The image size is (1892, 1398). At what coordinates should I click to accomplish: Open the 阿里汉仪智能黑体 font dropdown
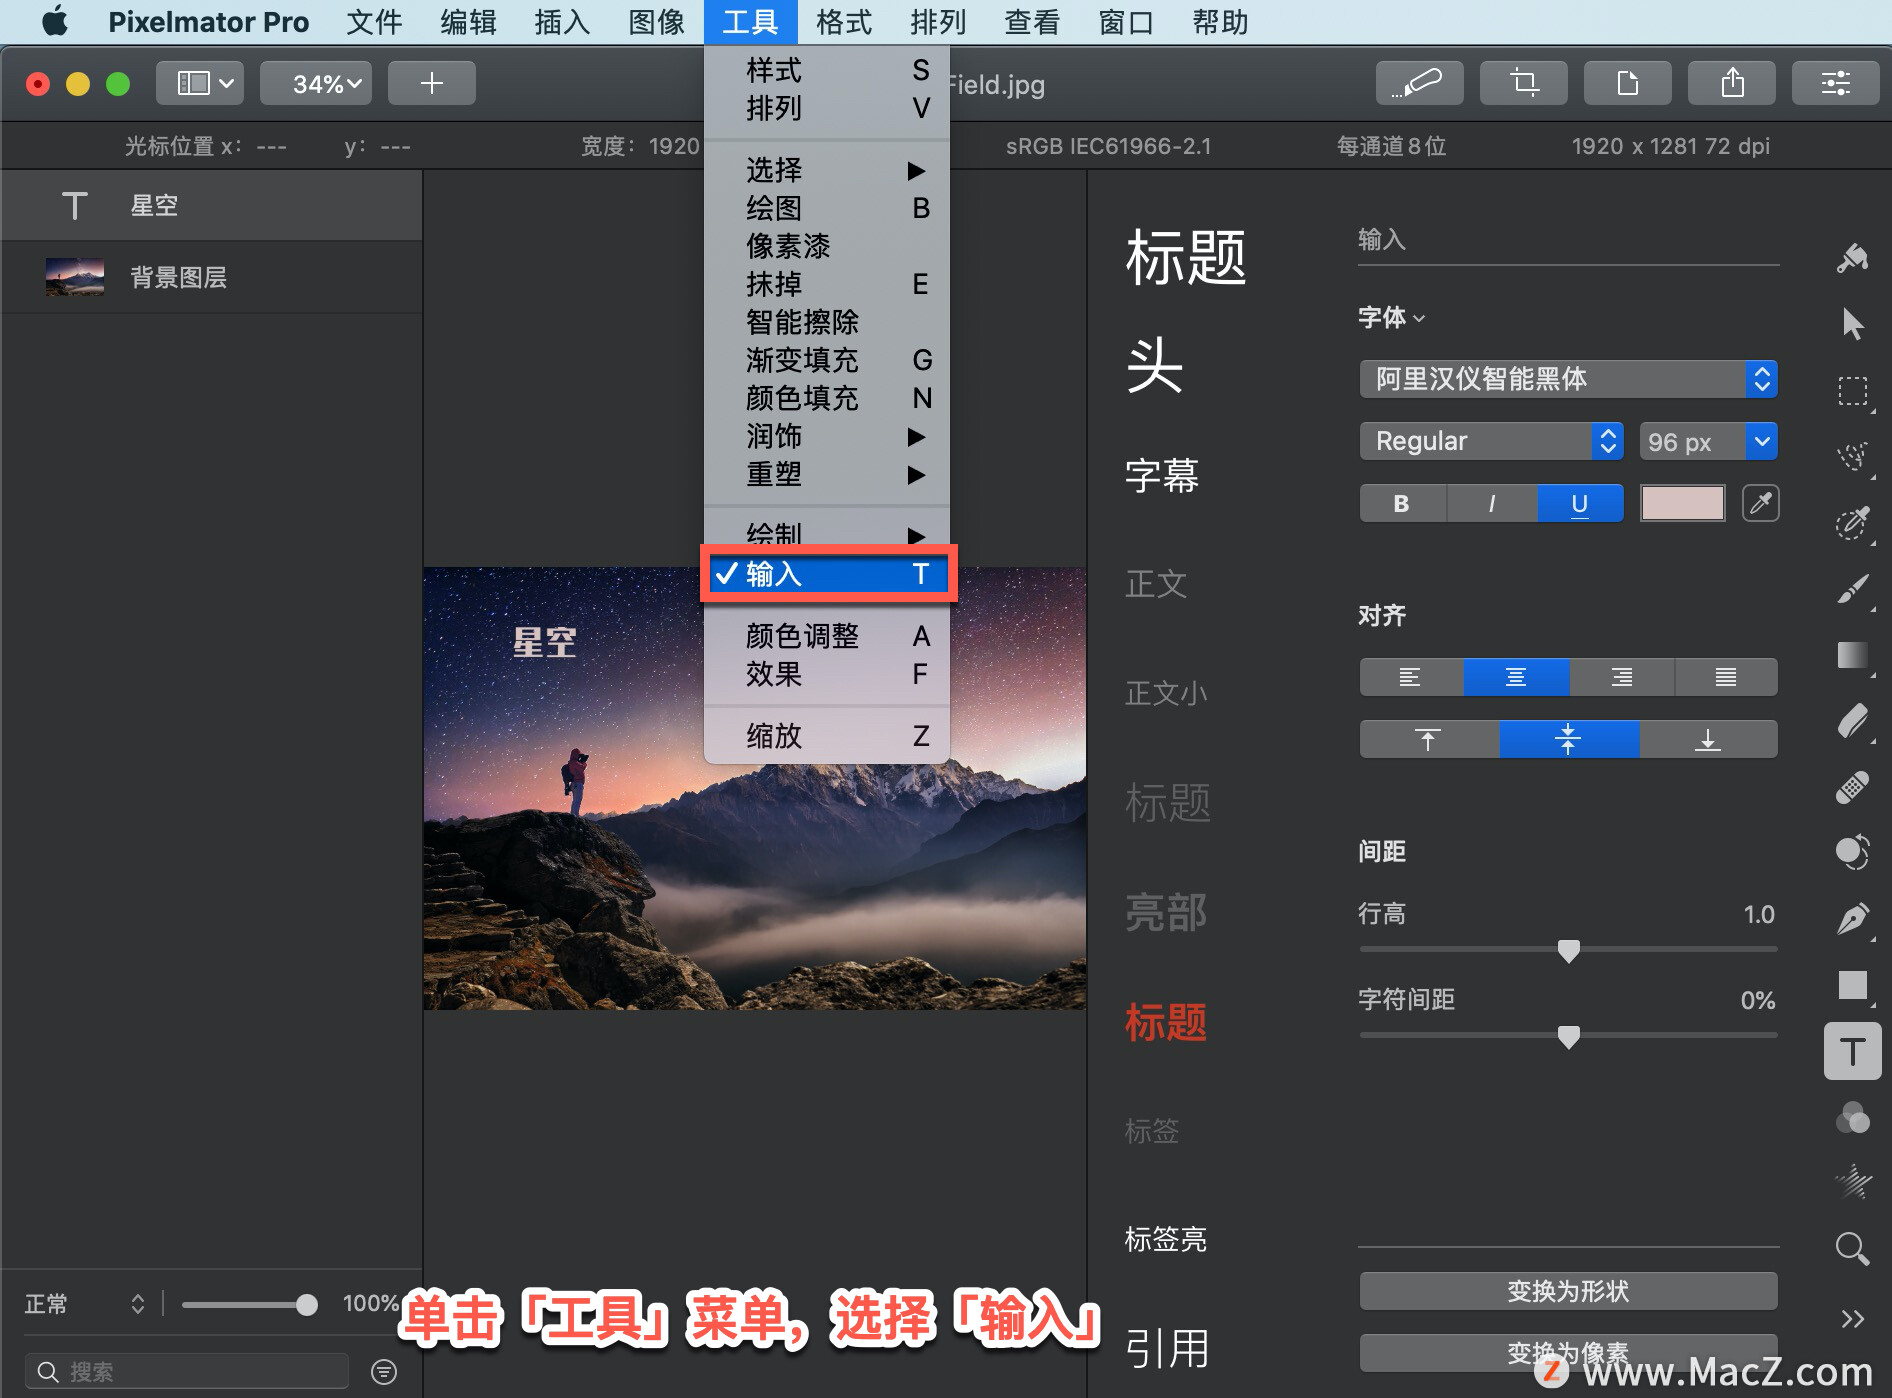(x=1567, y=379)
